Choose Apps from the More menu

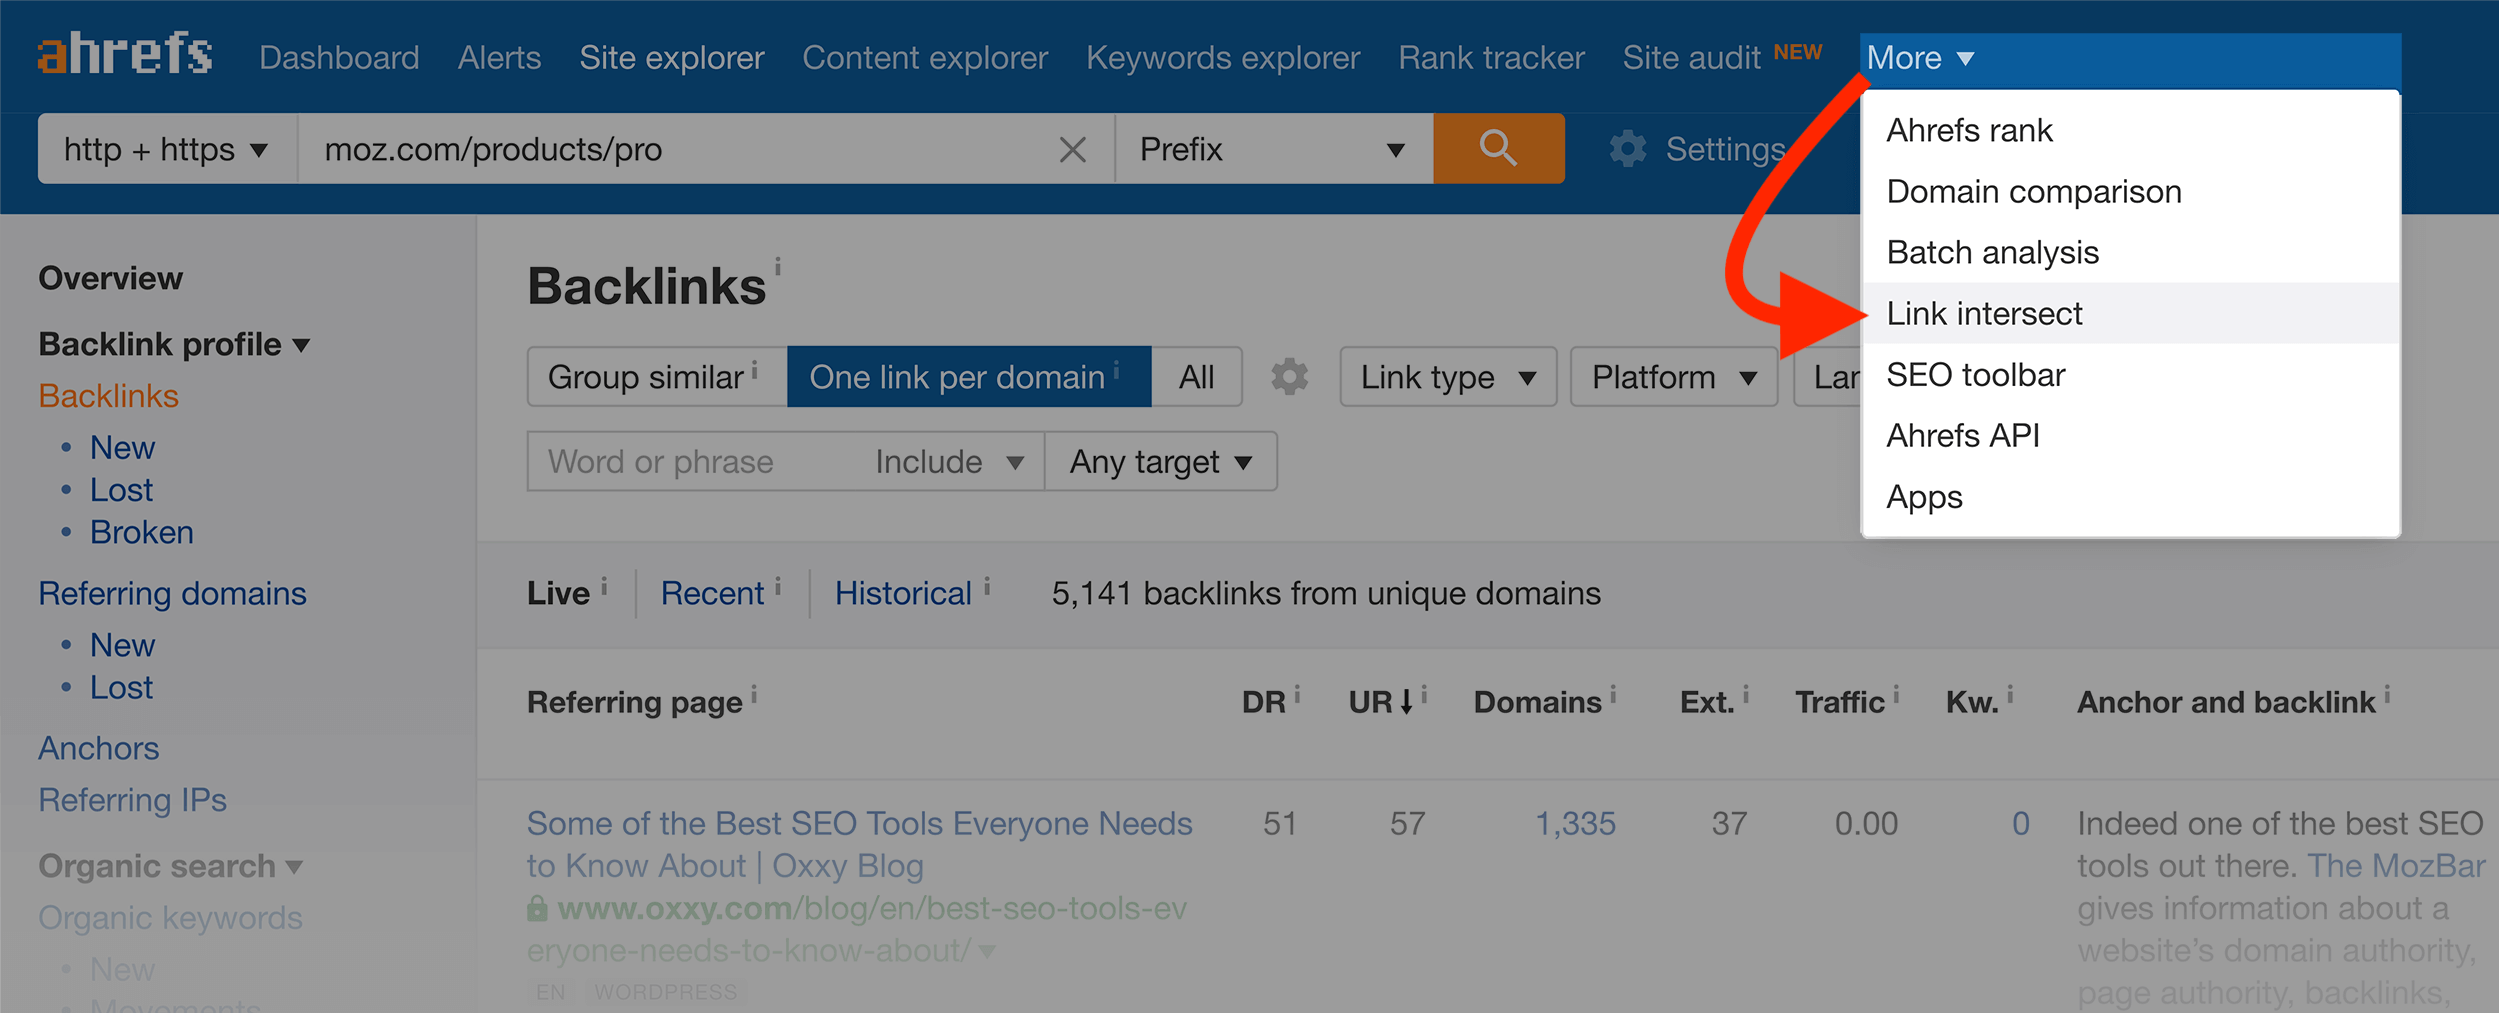(x=2130, y=497)
